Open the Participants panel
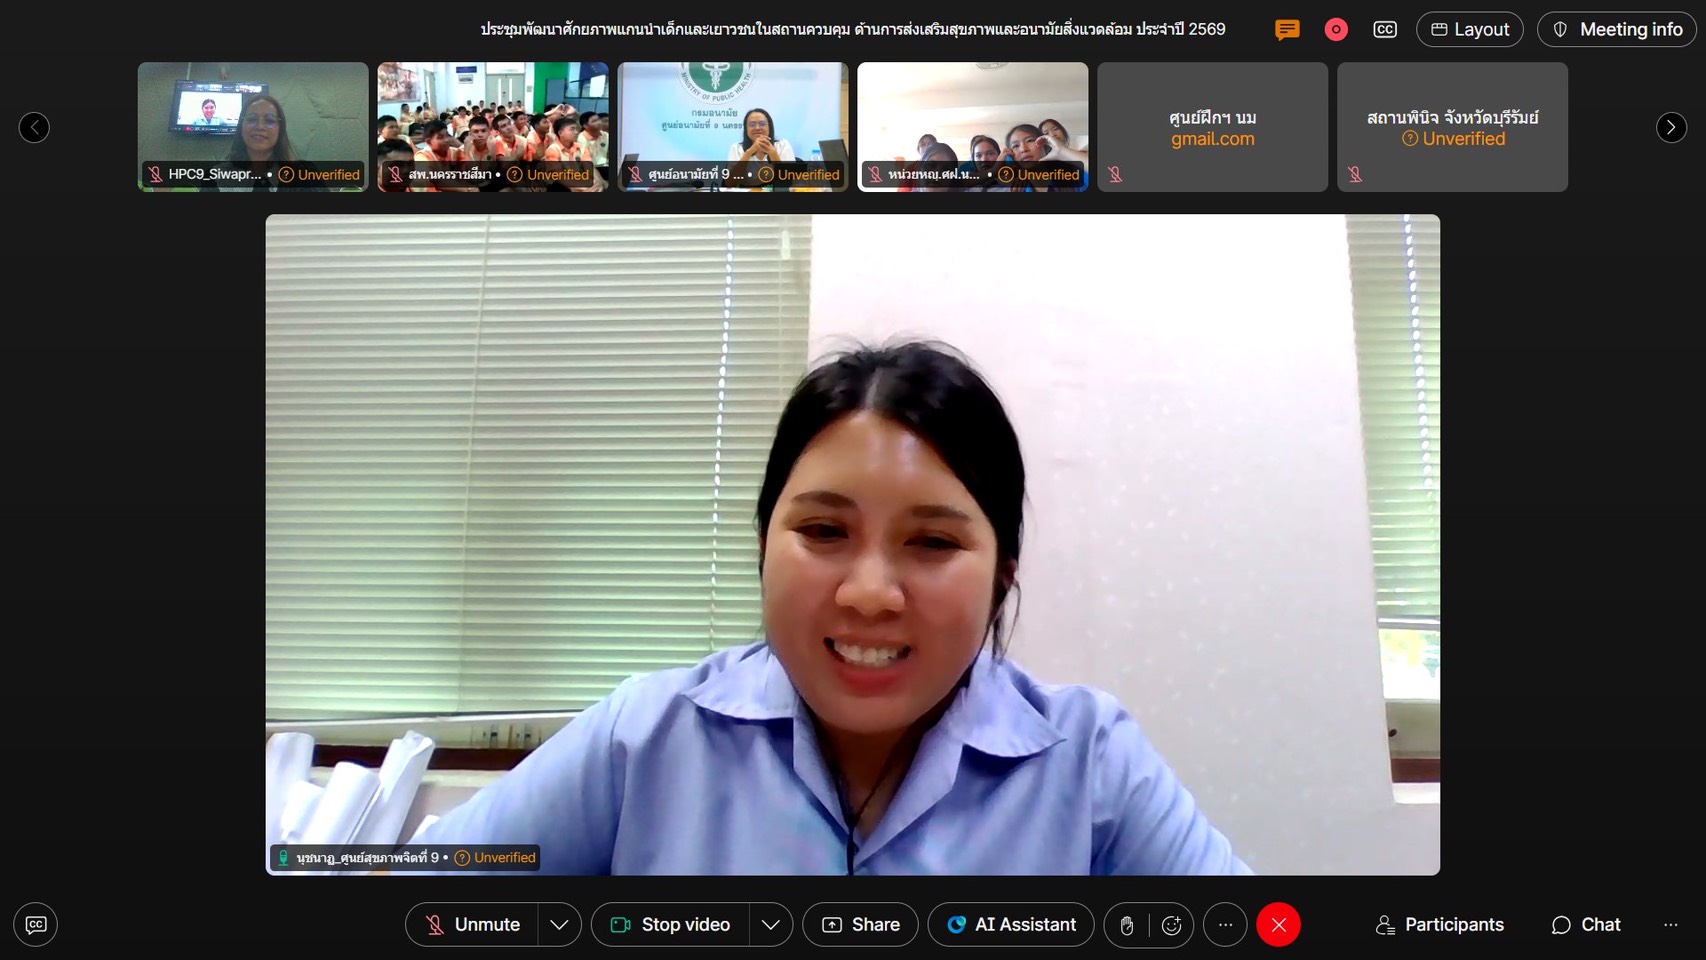This screenshot has width=1706, height=960. 1440,925
